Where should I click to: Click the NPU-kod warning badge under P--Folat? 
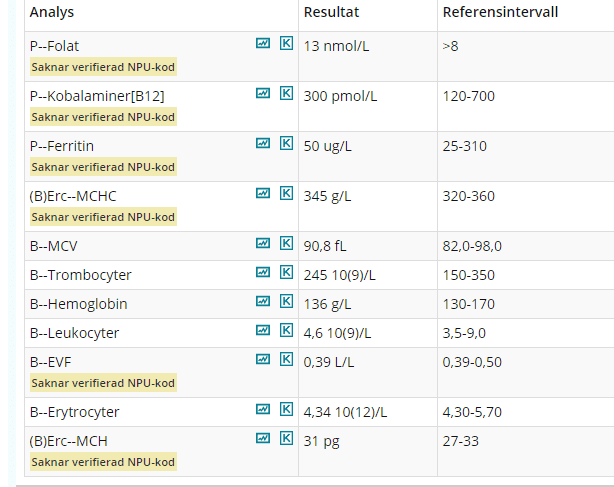[104, 67]
